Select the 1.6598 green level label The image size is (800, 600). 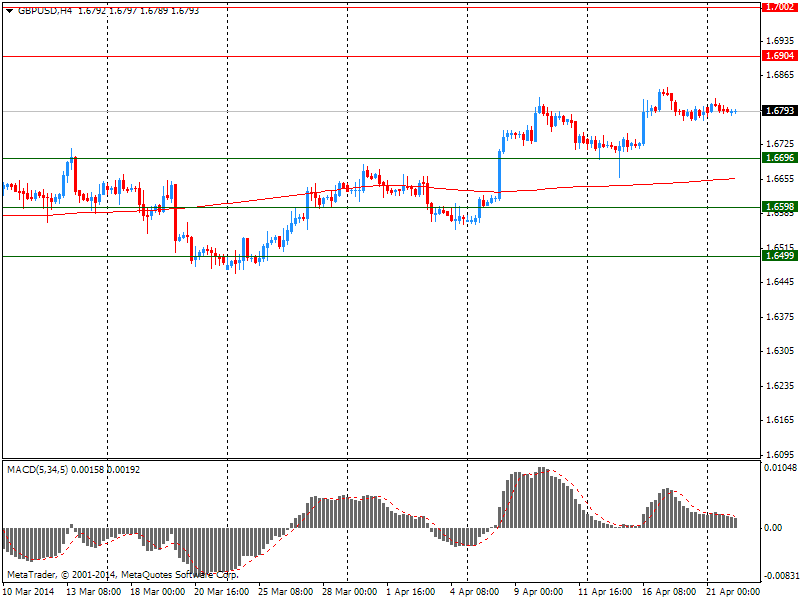780,207
